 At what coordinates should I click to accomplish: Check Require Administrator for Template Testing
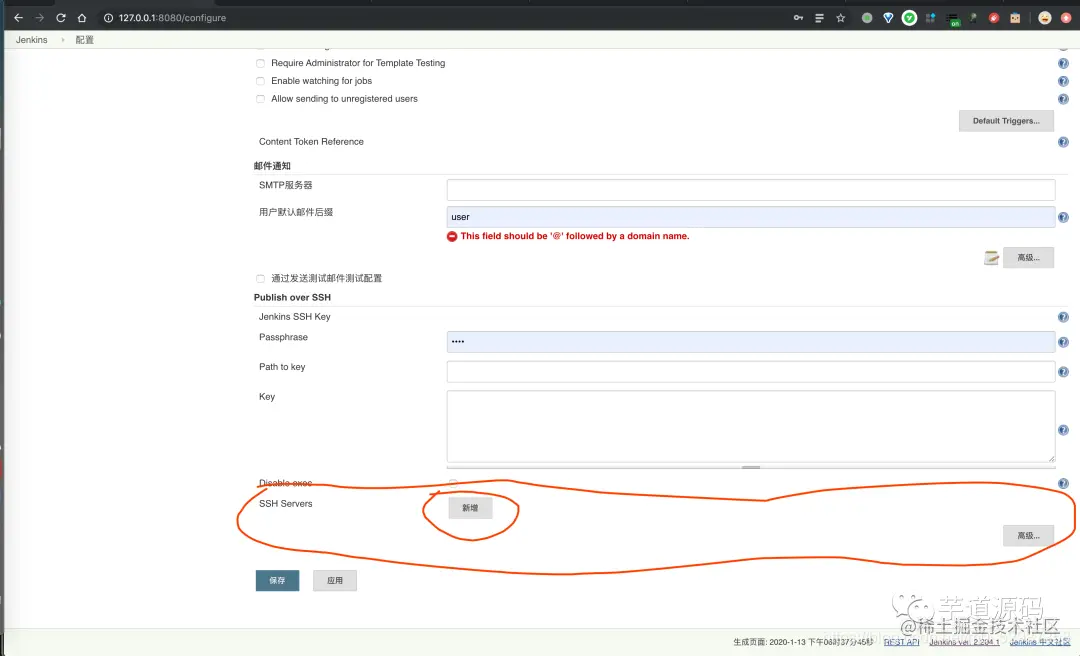point(260,63)
